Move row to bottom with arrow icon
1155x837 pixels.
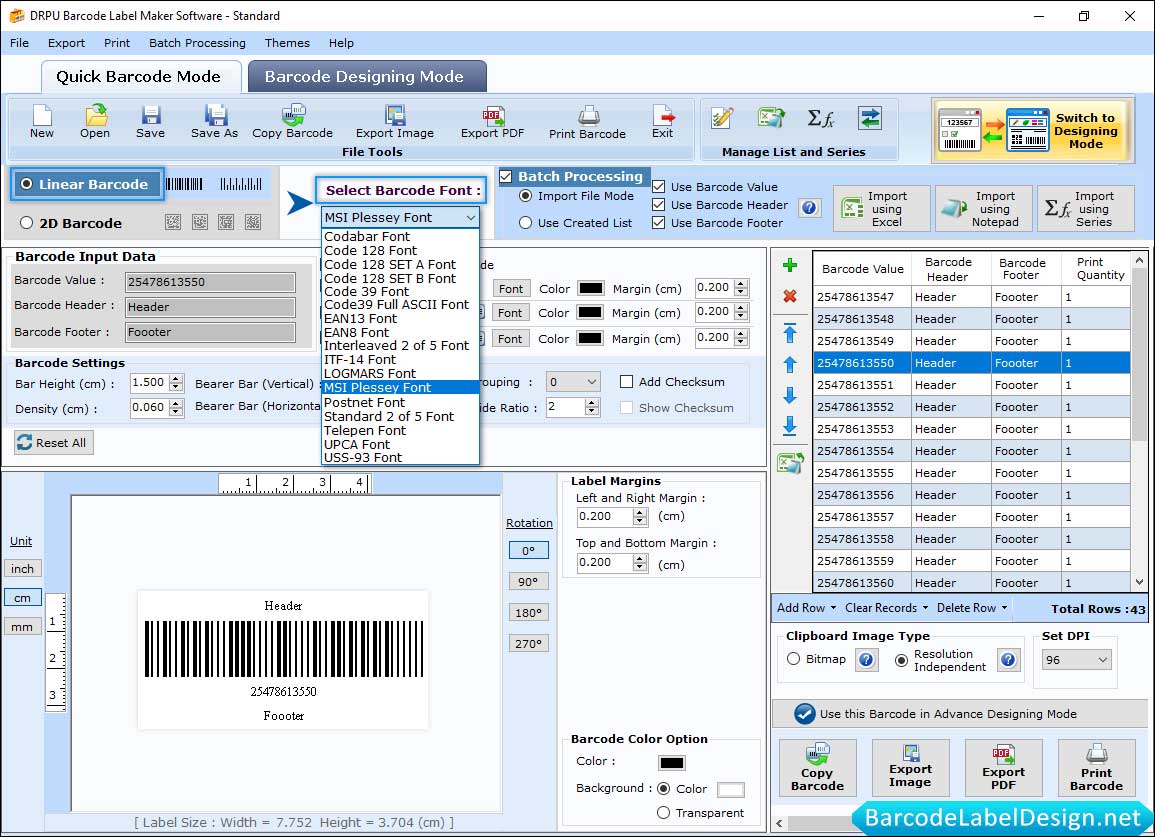[x=790, y=426]
